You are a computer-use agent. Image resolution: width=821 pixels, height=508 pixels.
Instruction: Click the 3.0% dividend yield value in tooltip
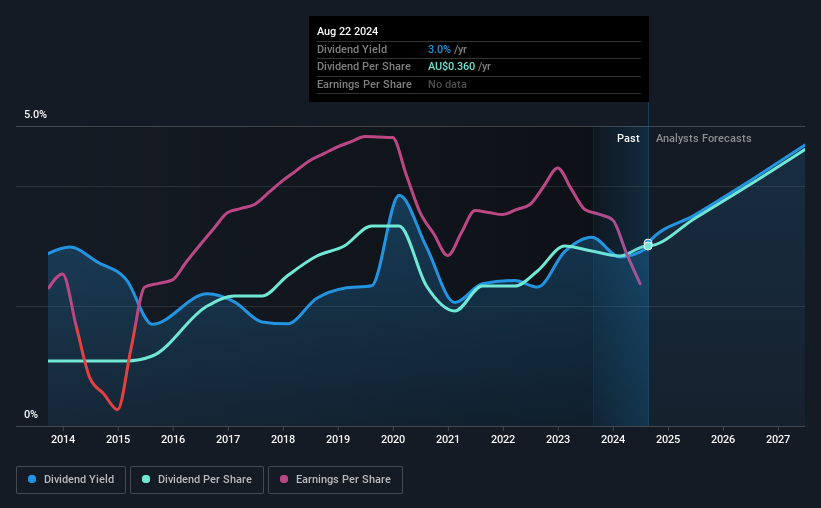[x=439, y=49]
